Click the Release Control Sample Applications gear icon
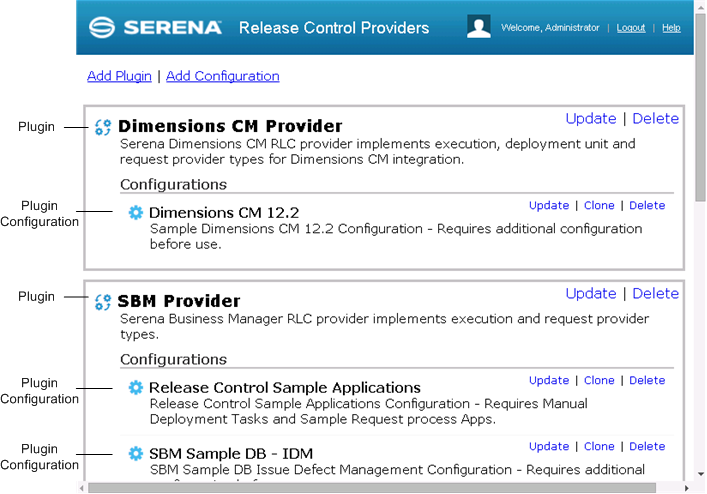The height and width of the screenshot is (494, 707). point(135,387)
